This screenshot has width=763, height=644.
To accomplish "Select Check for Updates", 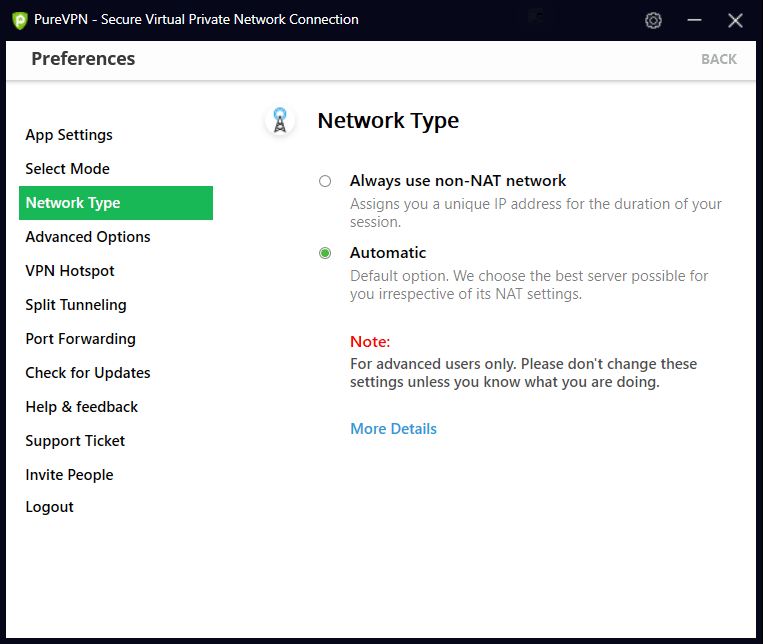I will click(x=88, y=373).
